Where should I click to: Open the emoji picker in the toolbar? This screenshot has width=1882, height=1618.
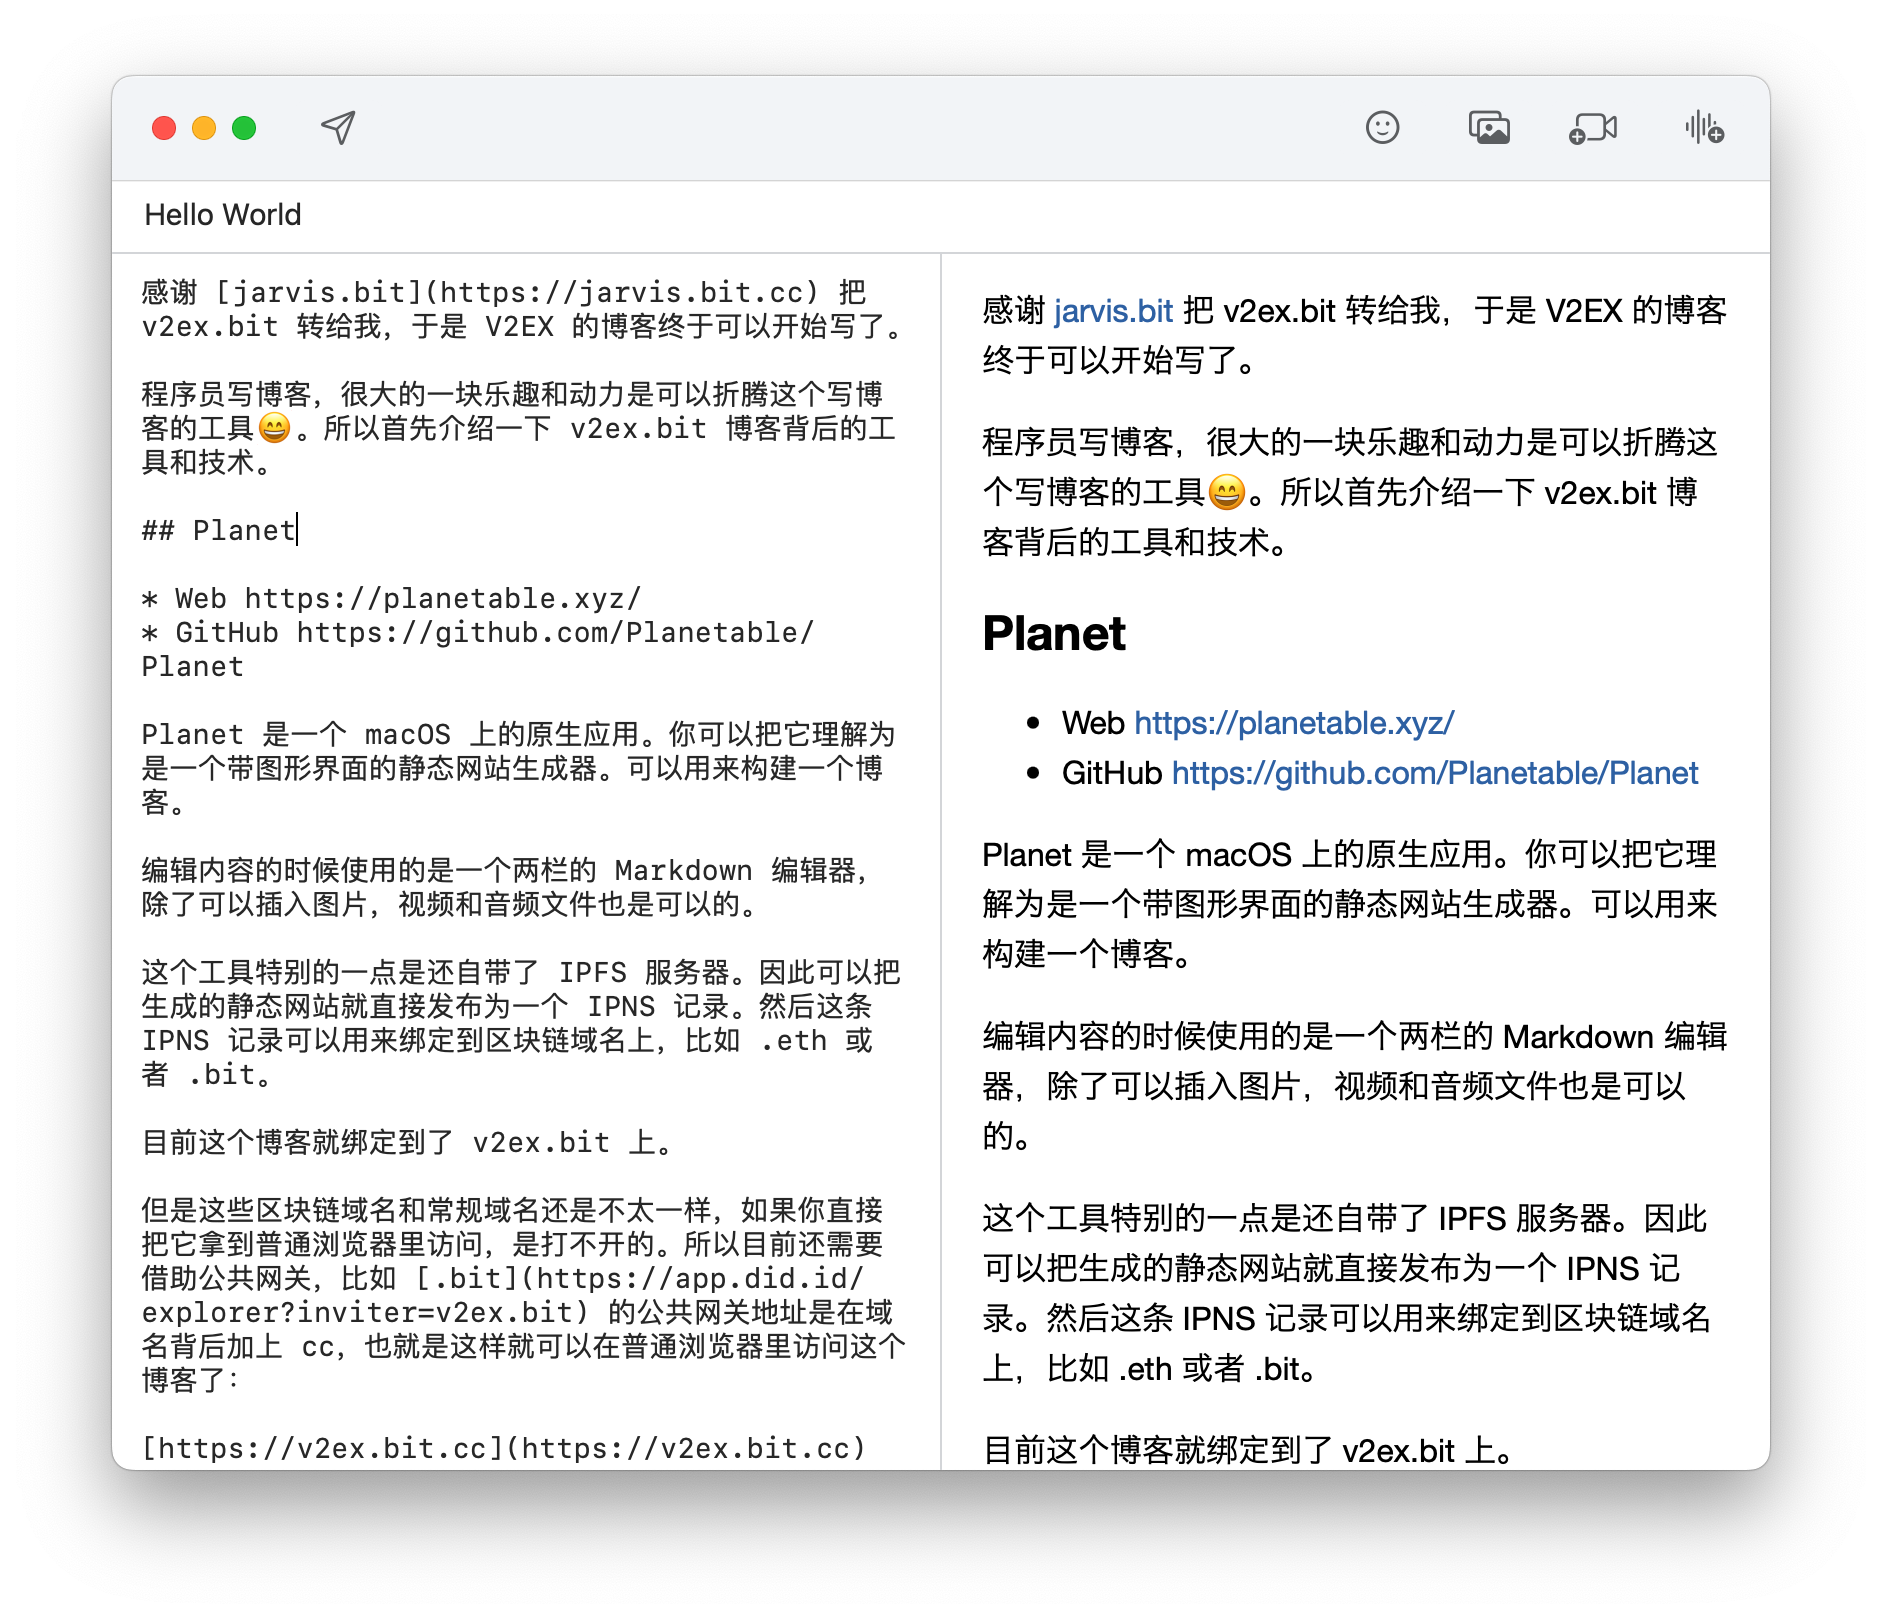click(x=1382, y=128)
